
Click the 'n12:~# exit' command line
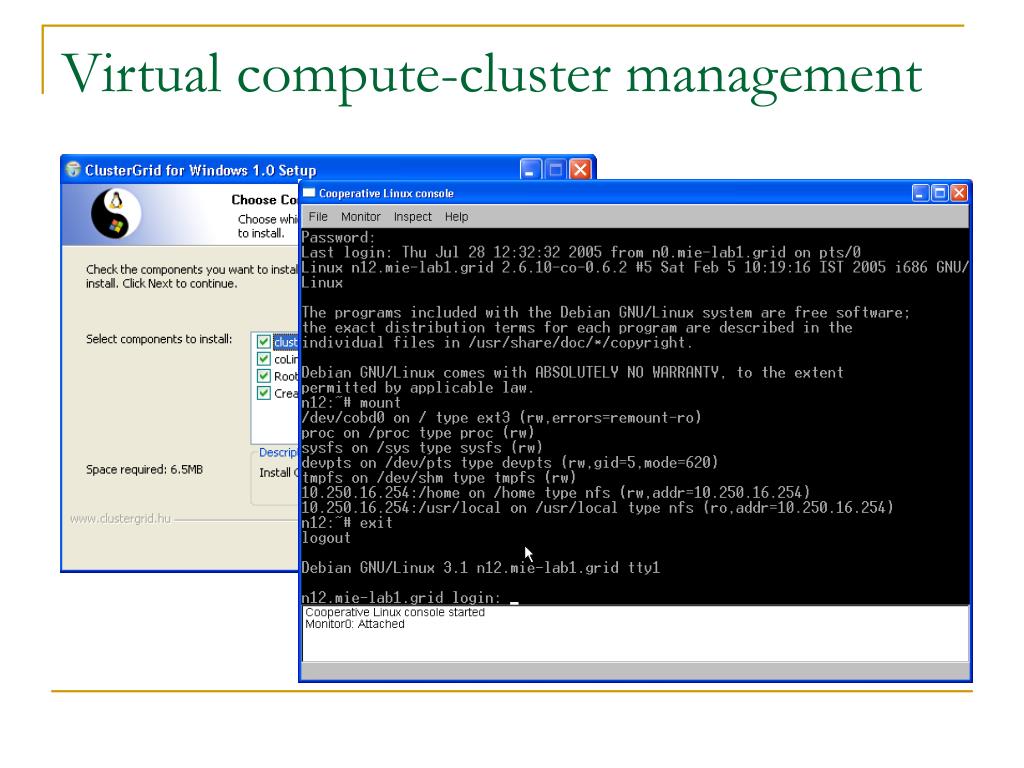tap(347, 523)
